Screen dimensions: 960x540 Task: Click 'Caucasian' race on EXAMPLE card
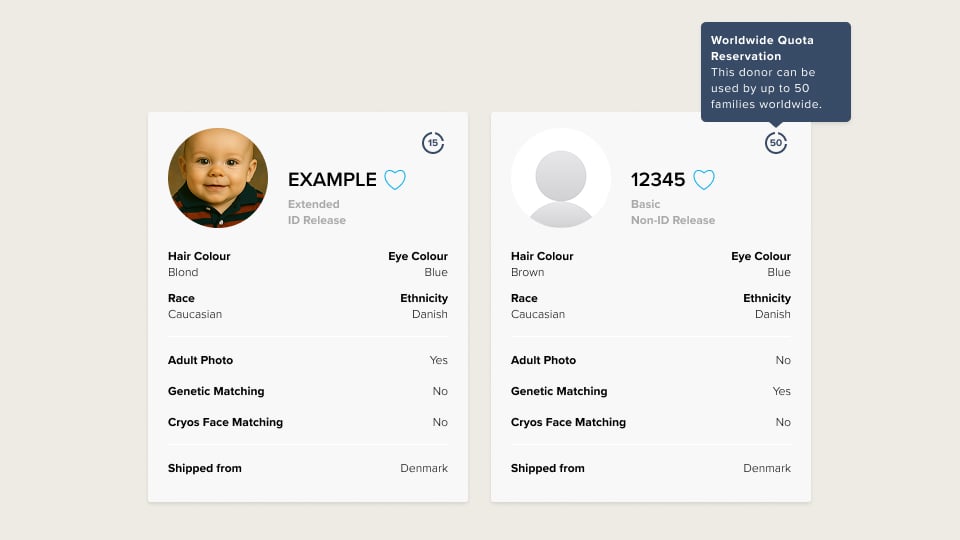click(195, 314)
